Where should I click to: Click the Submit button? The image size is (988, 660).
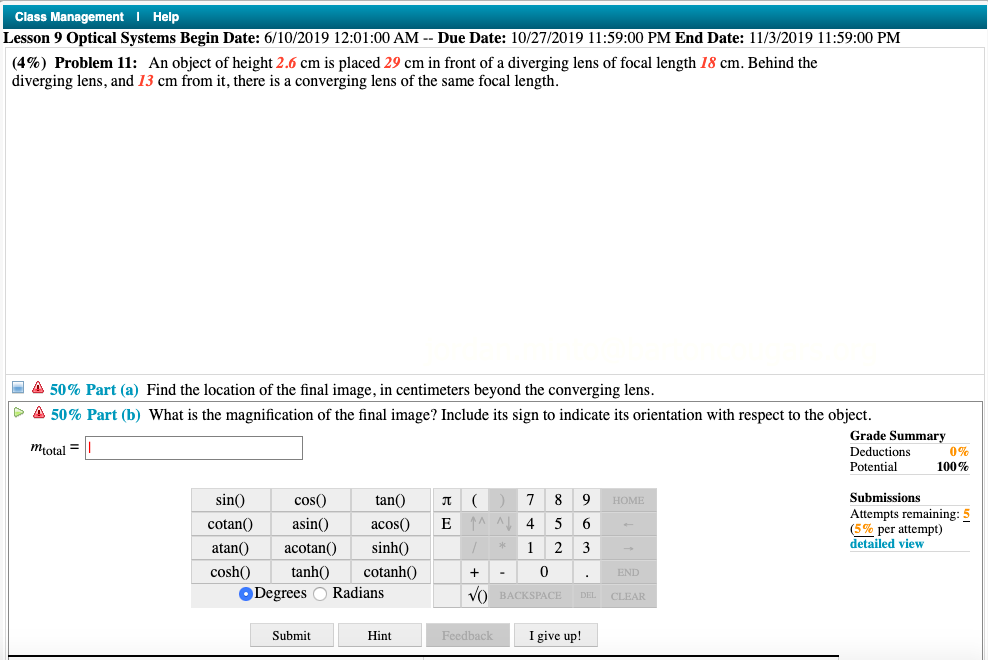tap(291, 634)
